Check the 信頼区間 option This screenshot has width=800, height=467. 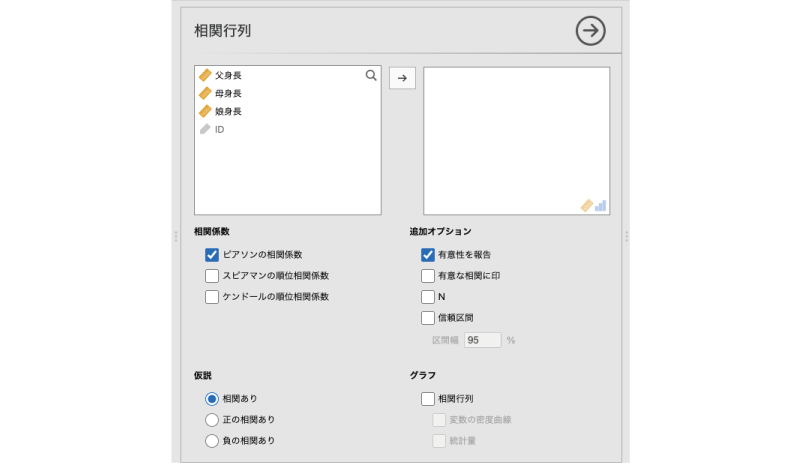428,318
